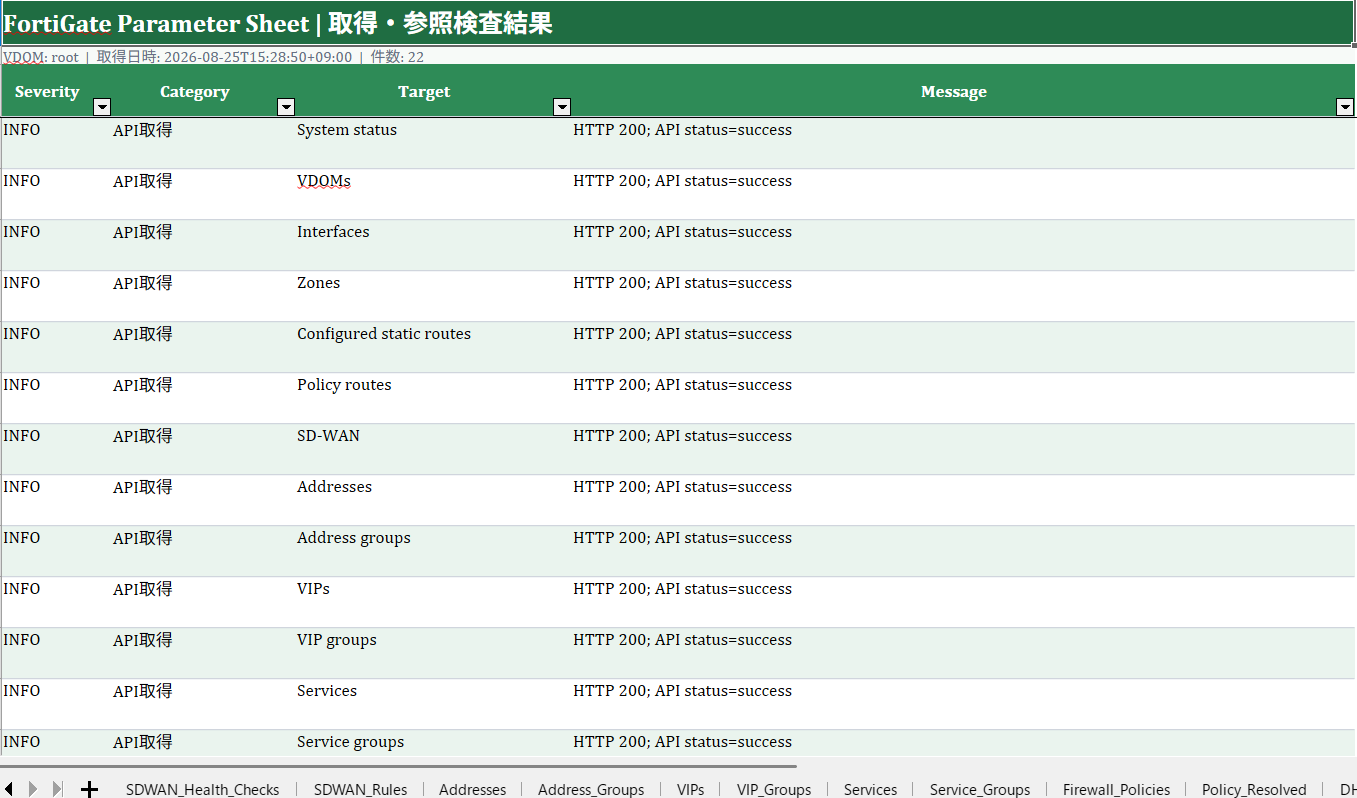The height and width of the screenshot is (798, 1357).
Task: Select the 'System status' target cell
Action: tap(433, 143)
